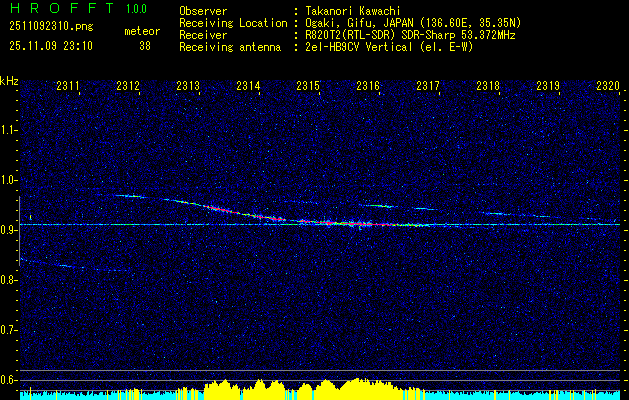Click the 2314 time marker
This screenshot has width=629, height=400.
[x=248, y=85]
